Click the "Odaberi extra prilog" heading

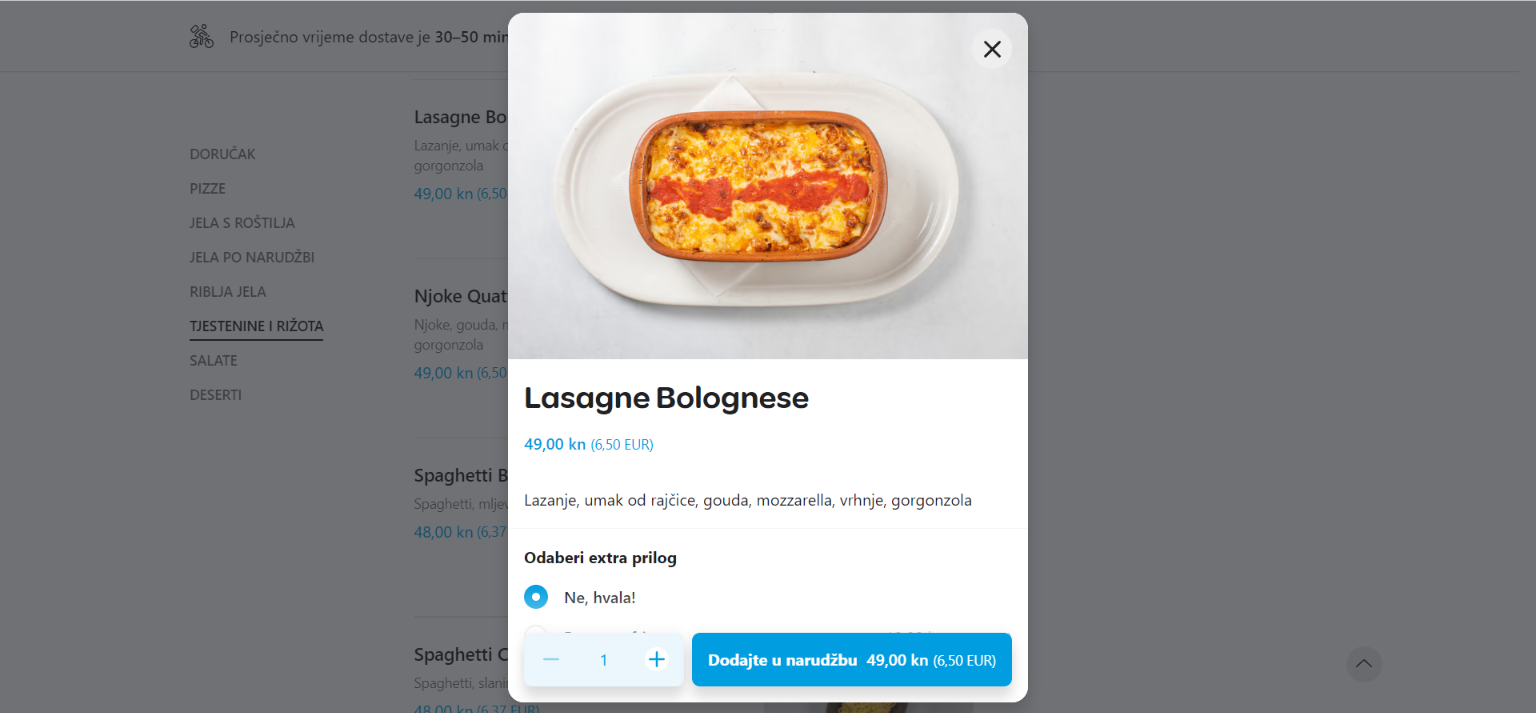[600, 558]
